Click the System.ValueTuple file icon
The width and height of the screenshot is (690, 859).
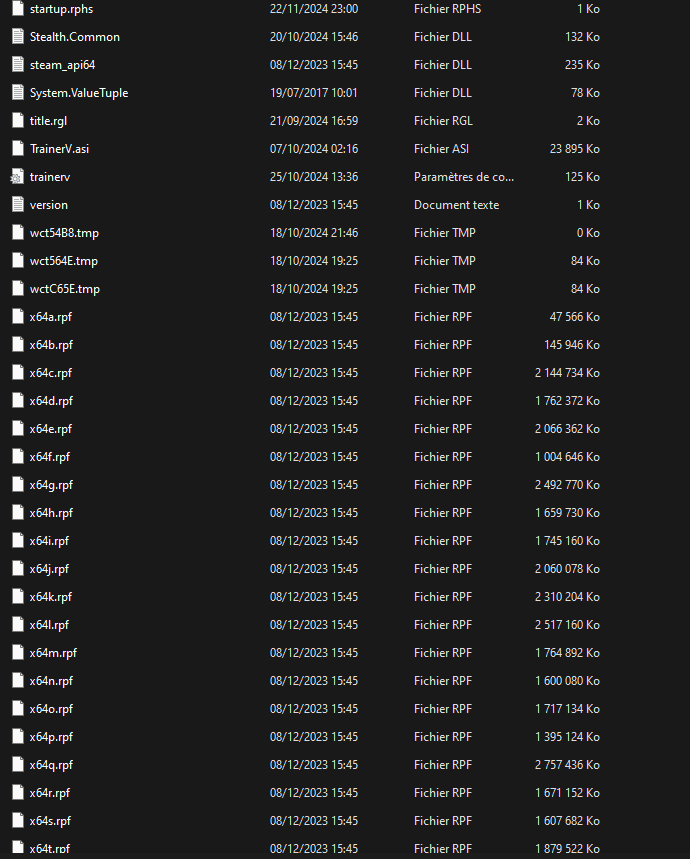click(17, 93)
